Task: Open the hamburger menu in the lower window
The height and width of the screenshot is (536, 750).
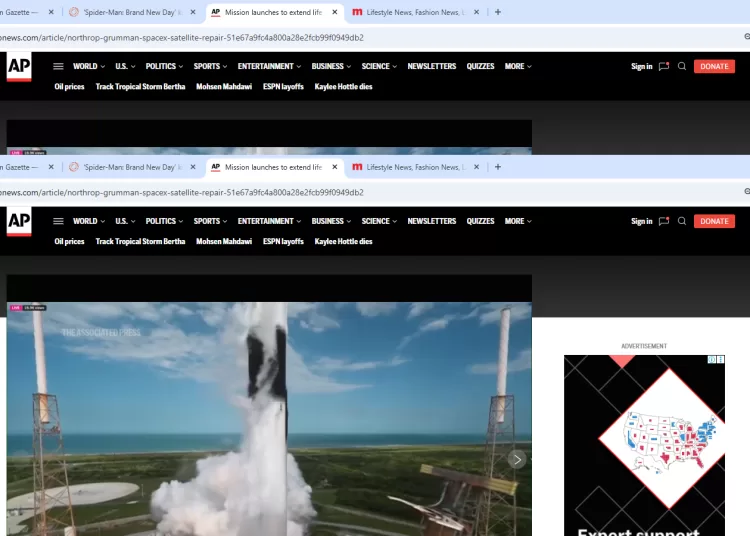Action: pos(58,221)
